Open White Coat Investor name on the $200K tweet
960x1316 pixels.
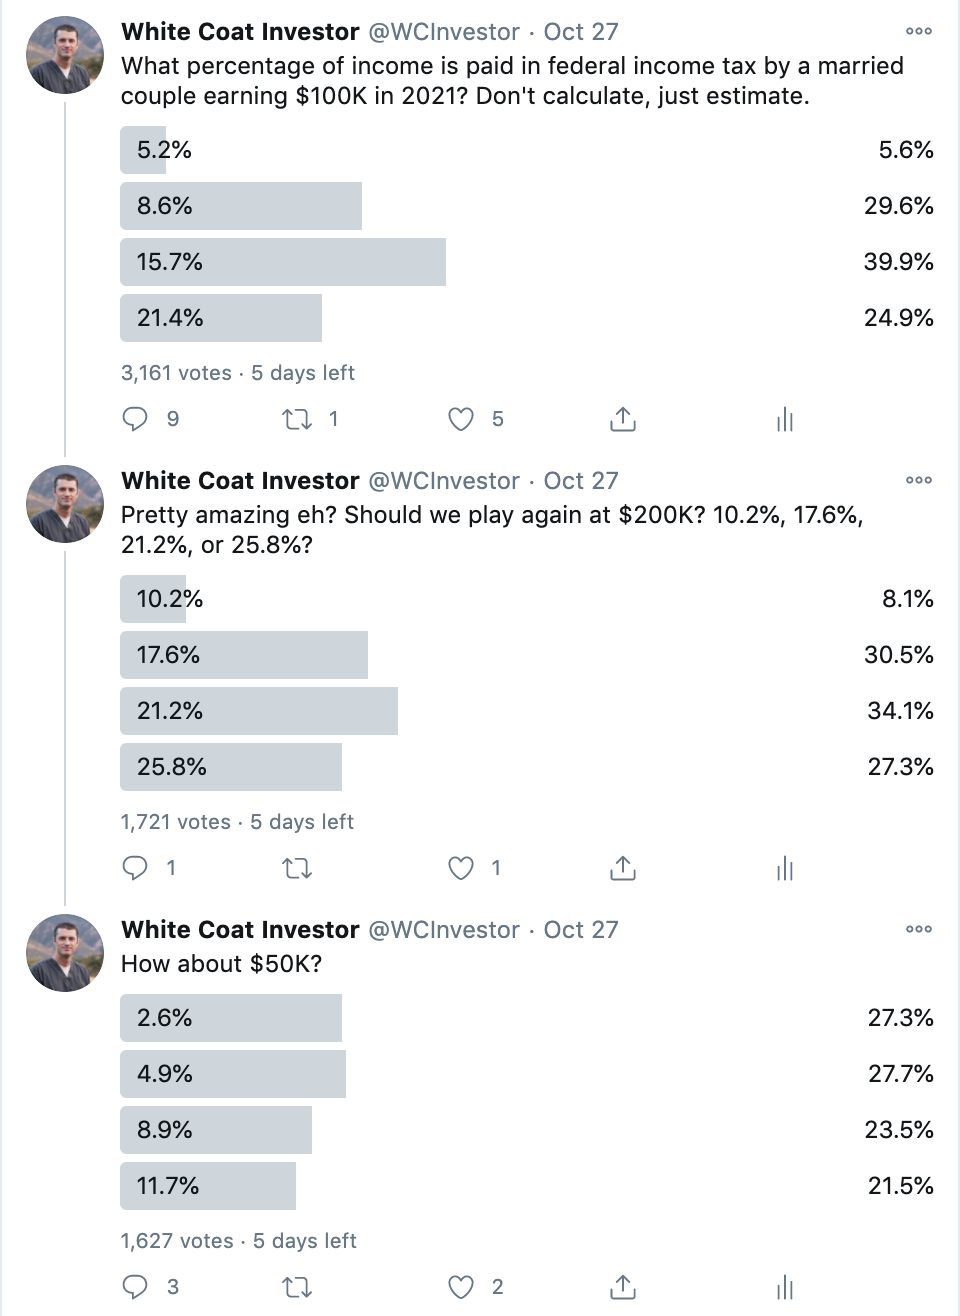(240, 481)
